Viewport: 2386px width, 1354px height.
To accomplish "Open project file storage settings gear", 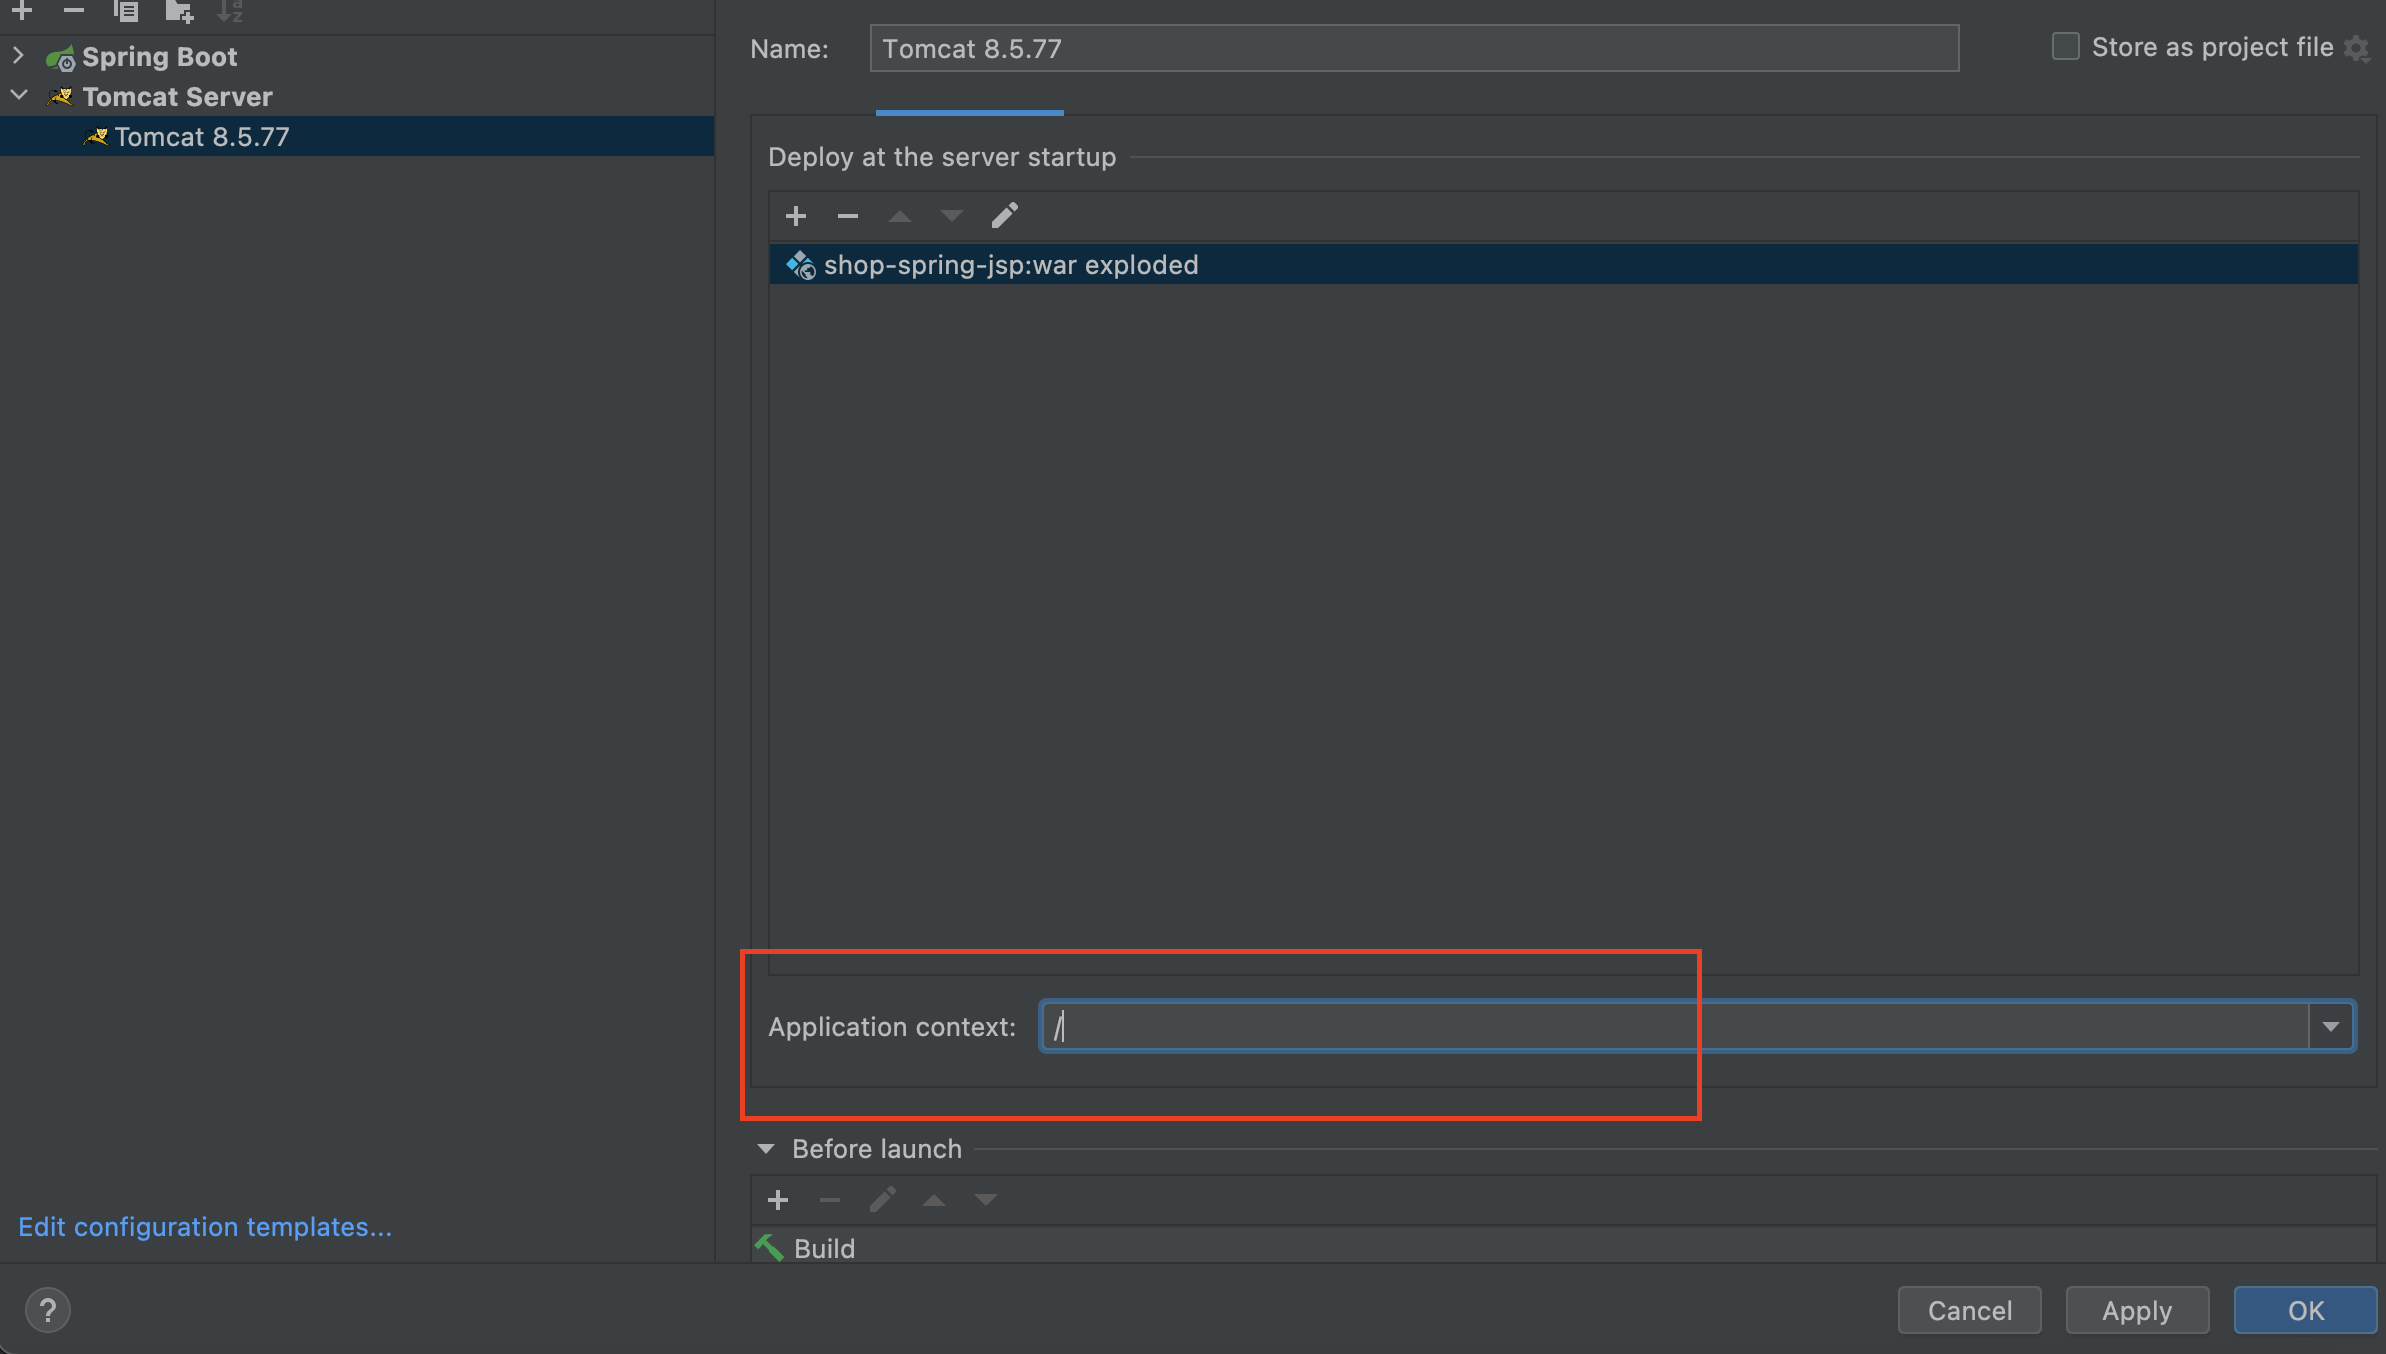I will click(x=2358, y=48).
